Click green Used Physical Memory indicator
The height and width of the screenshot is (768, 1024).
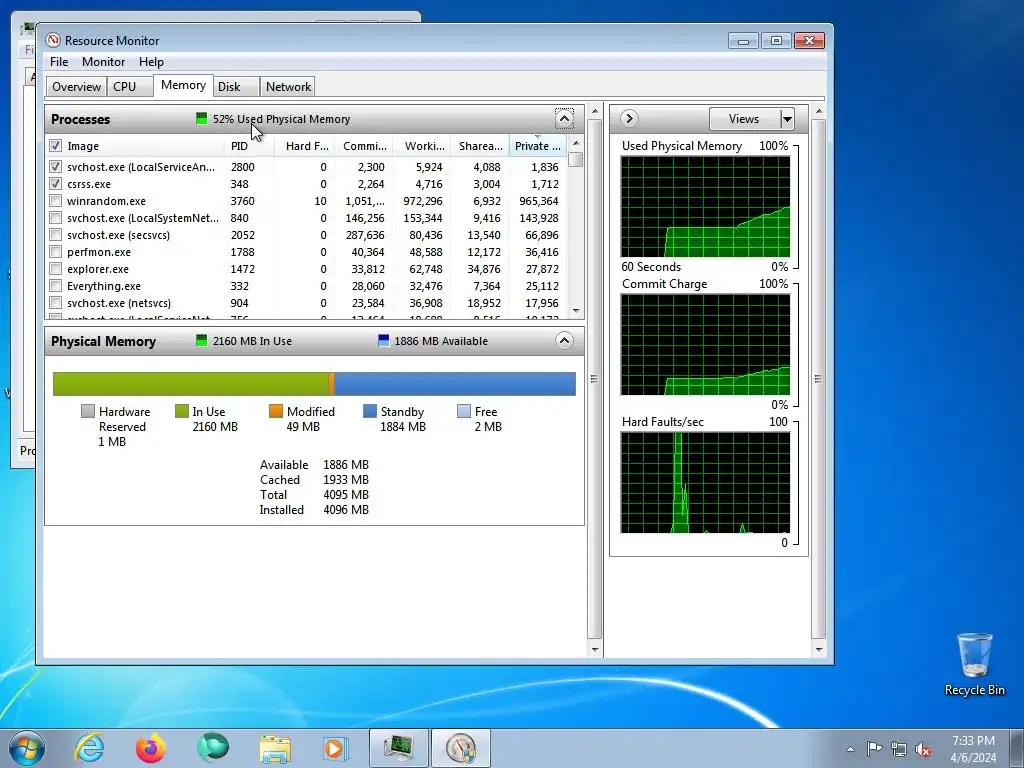coord(201,118)
